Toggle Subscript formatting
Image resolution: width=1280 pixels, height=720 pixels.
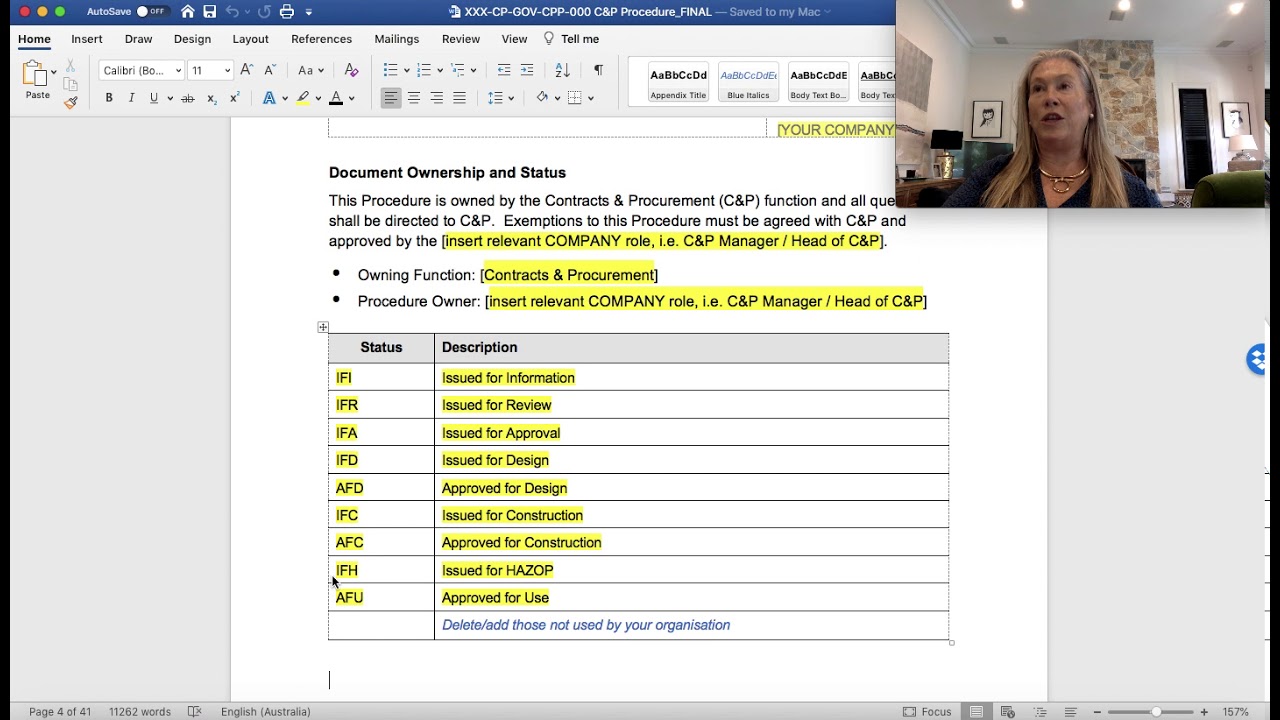click(x=211, y=98)
